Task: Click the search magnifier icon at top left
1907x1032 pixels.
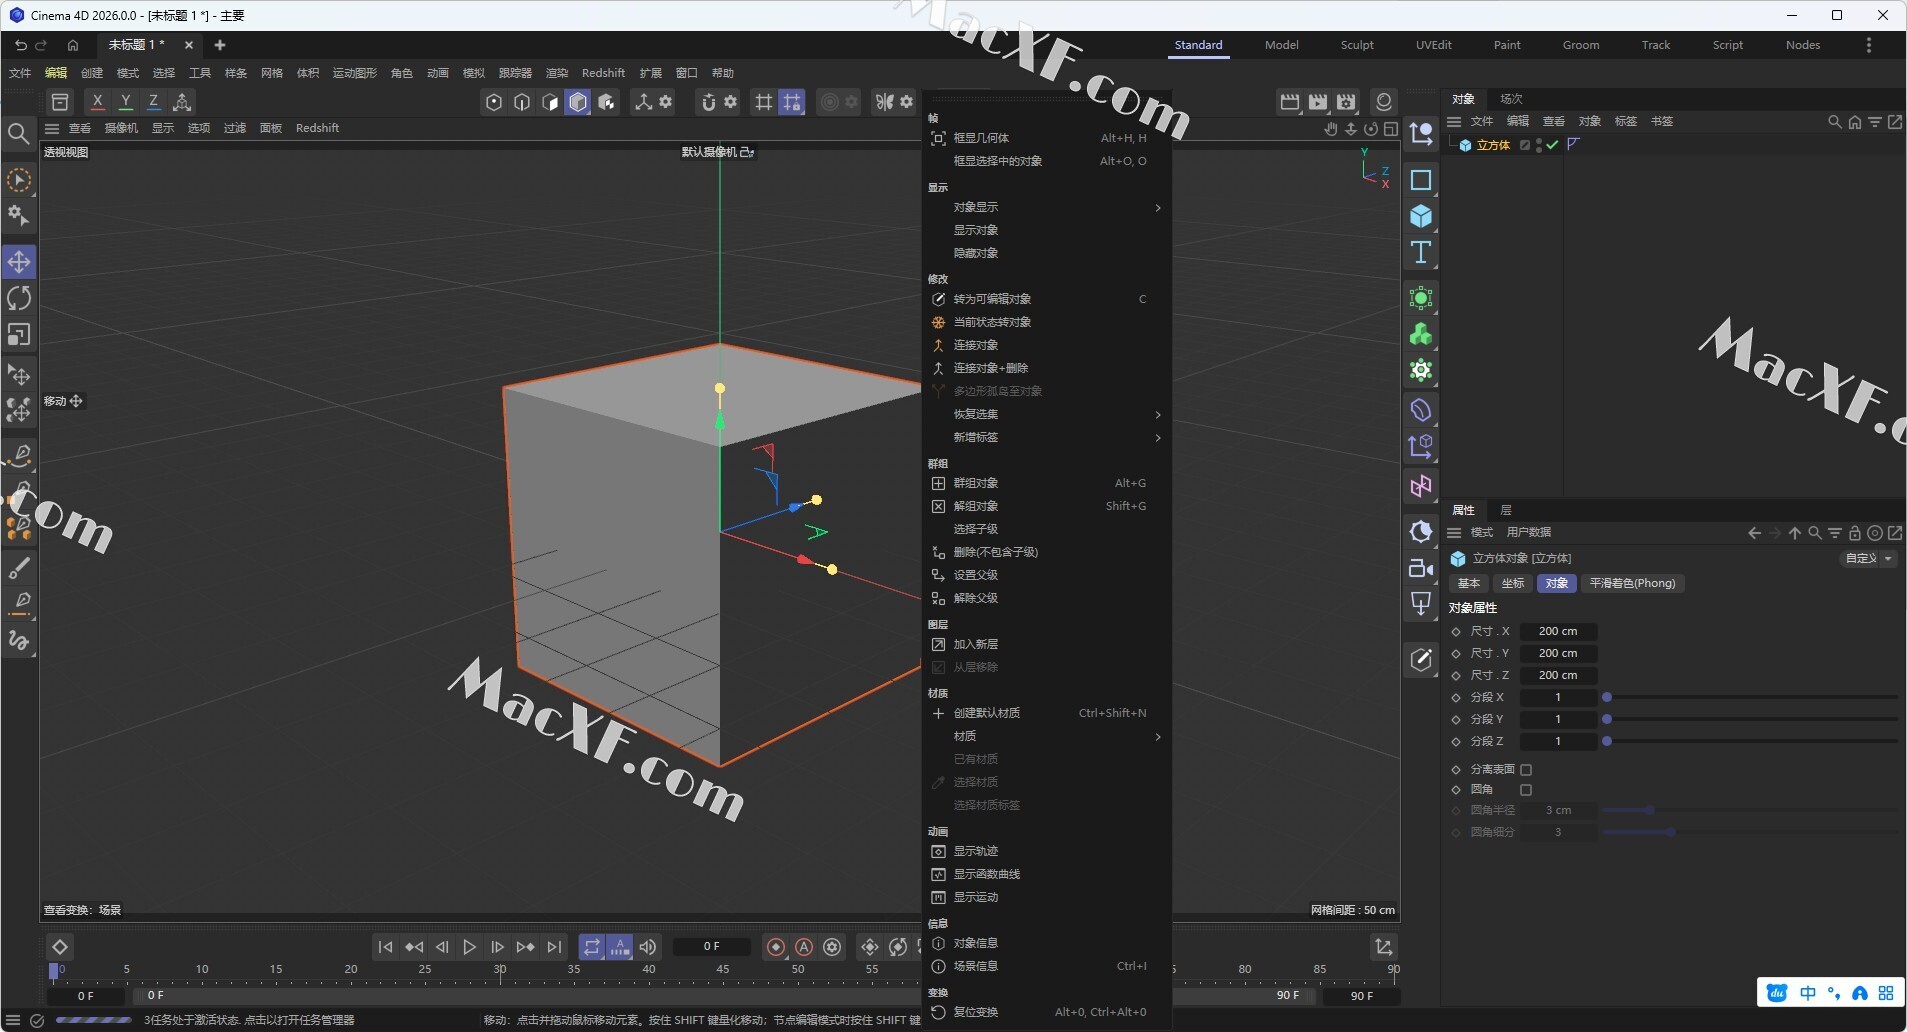Action: tap(18, 133)
